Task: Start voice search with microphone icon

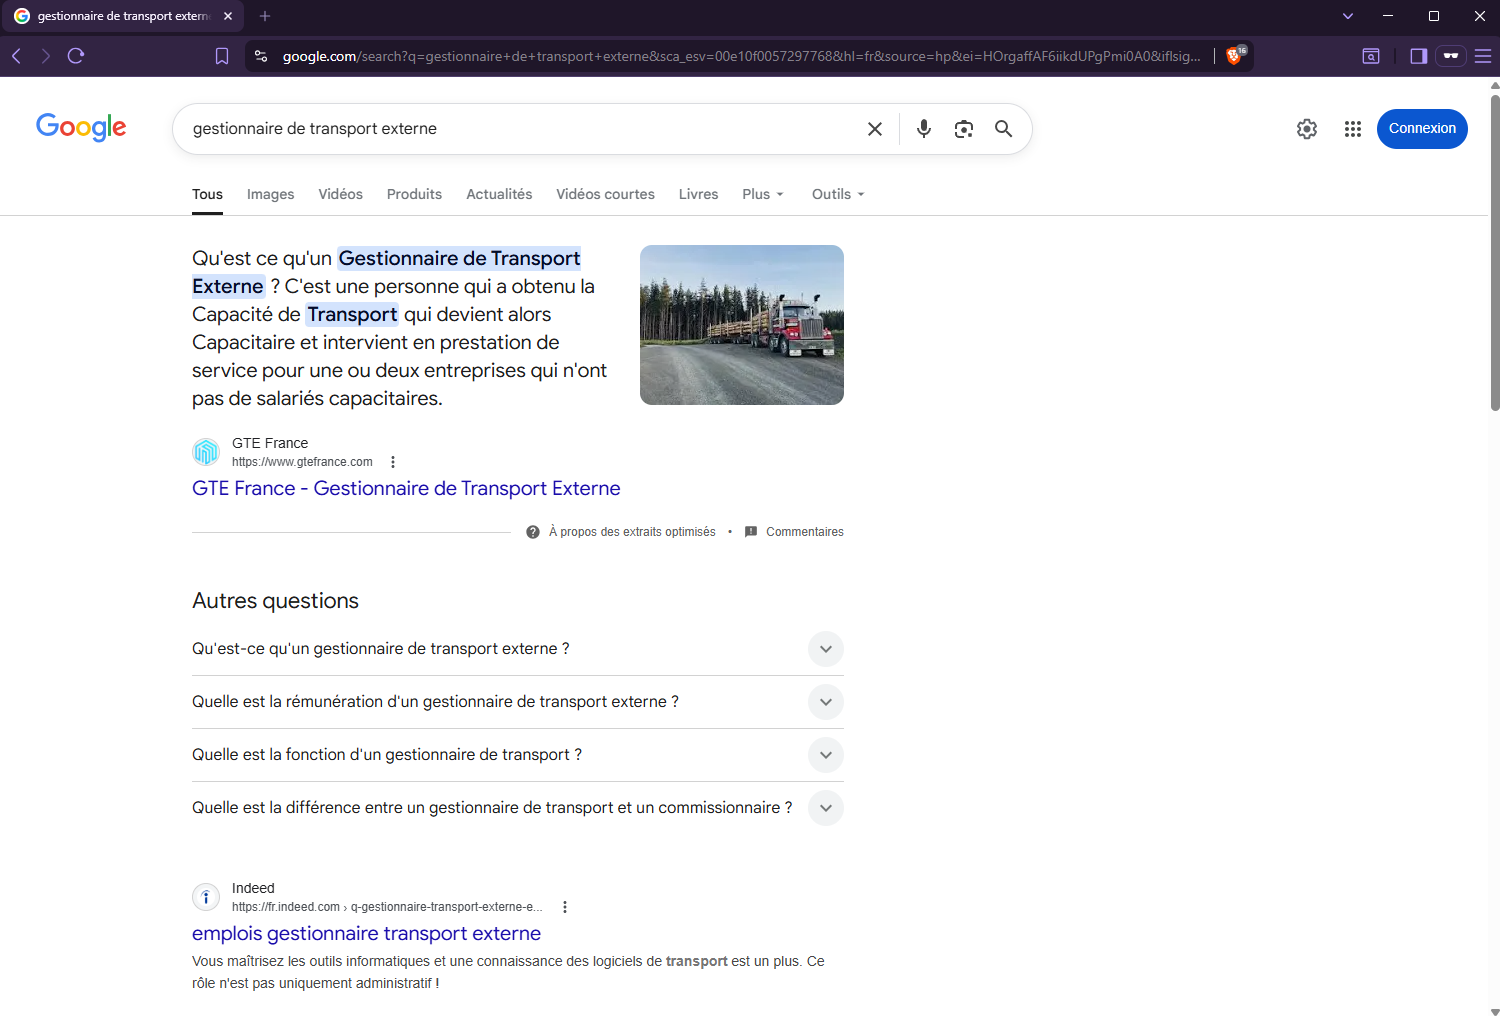Action: click(x=924, y=129)
